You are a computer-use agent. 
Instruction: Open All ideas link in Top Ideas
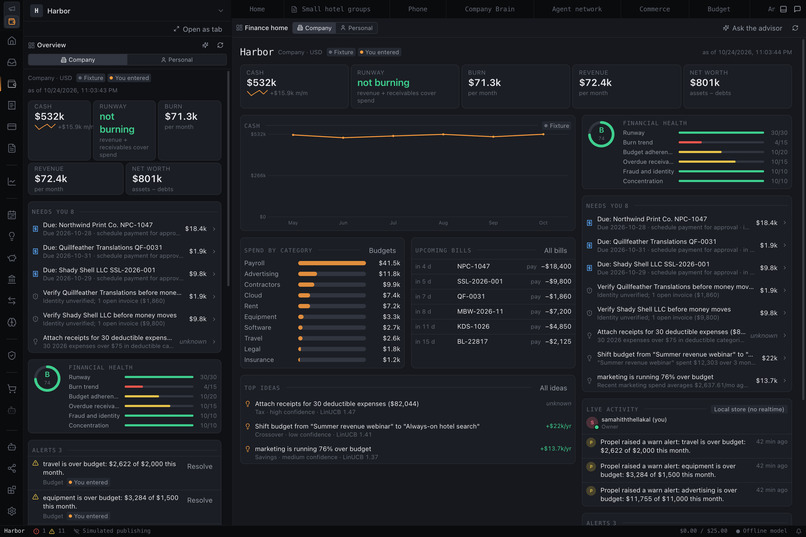coord(553,388)
